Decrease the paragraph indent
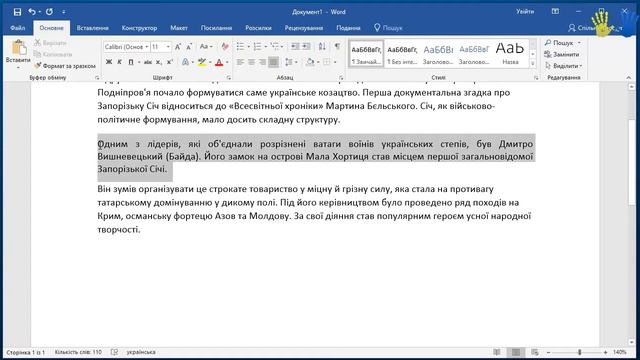Screen dimensions: 640x360 (x=295, y=47)
